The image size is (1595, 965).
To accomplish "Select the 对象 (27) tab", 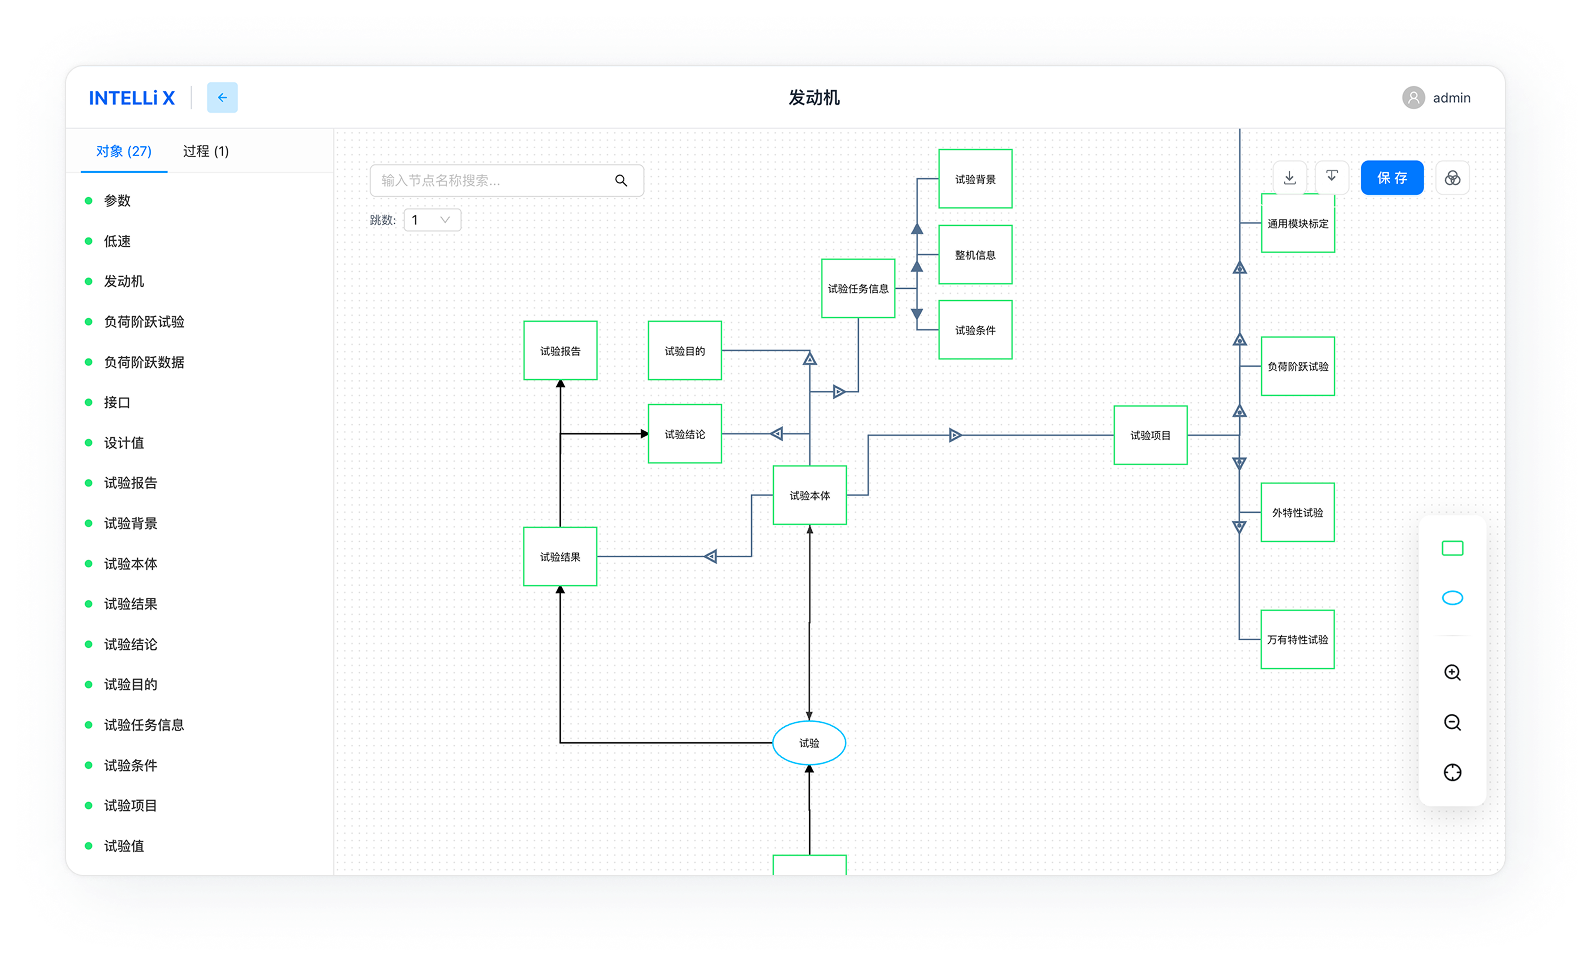I will (x=124, y=152).
